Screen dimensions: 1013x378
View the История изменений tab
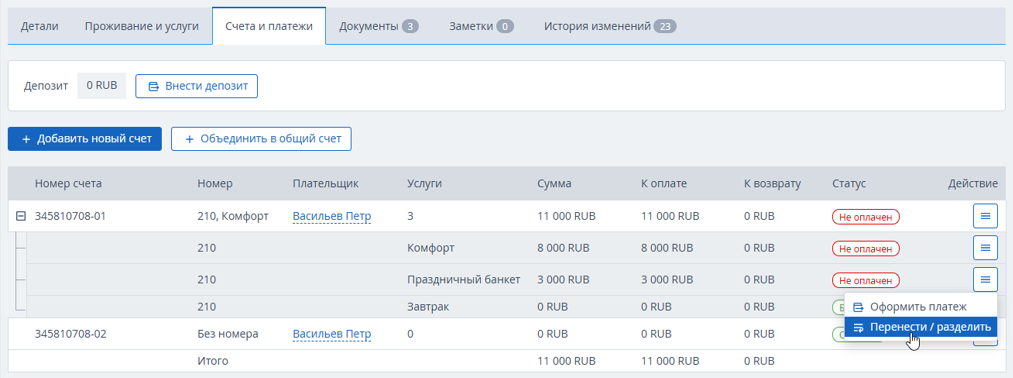[x=610, y=26]
